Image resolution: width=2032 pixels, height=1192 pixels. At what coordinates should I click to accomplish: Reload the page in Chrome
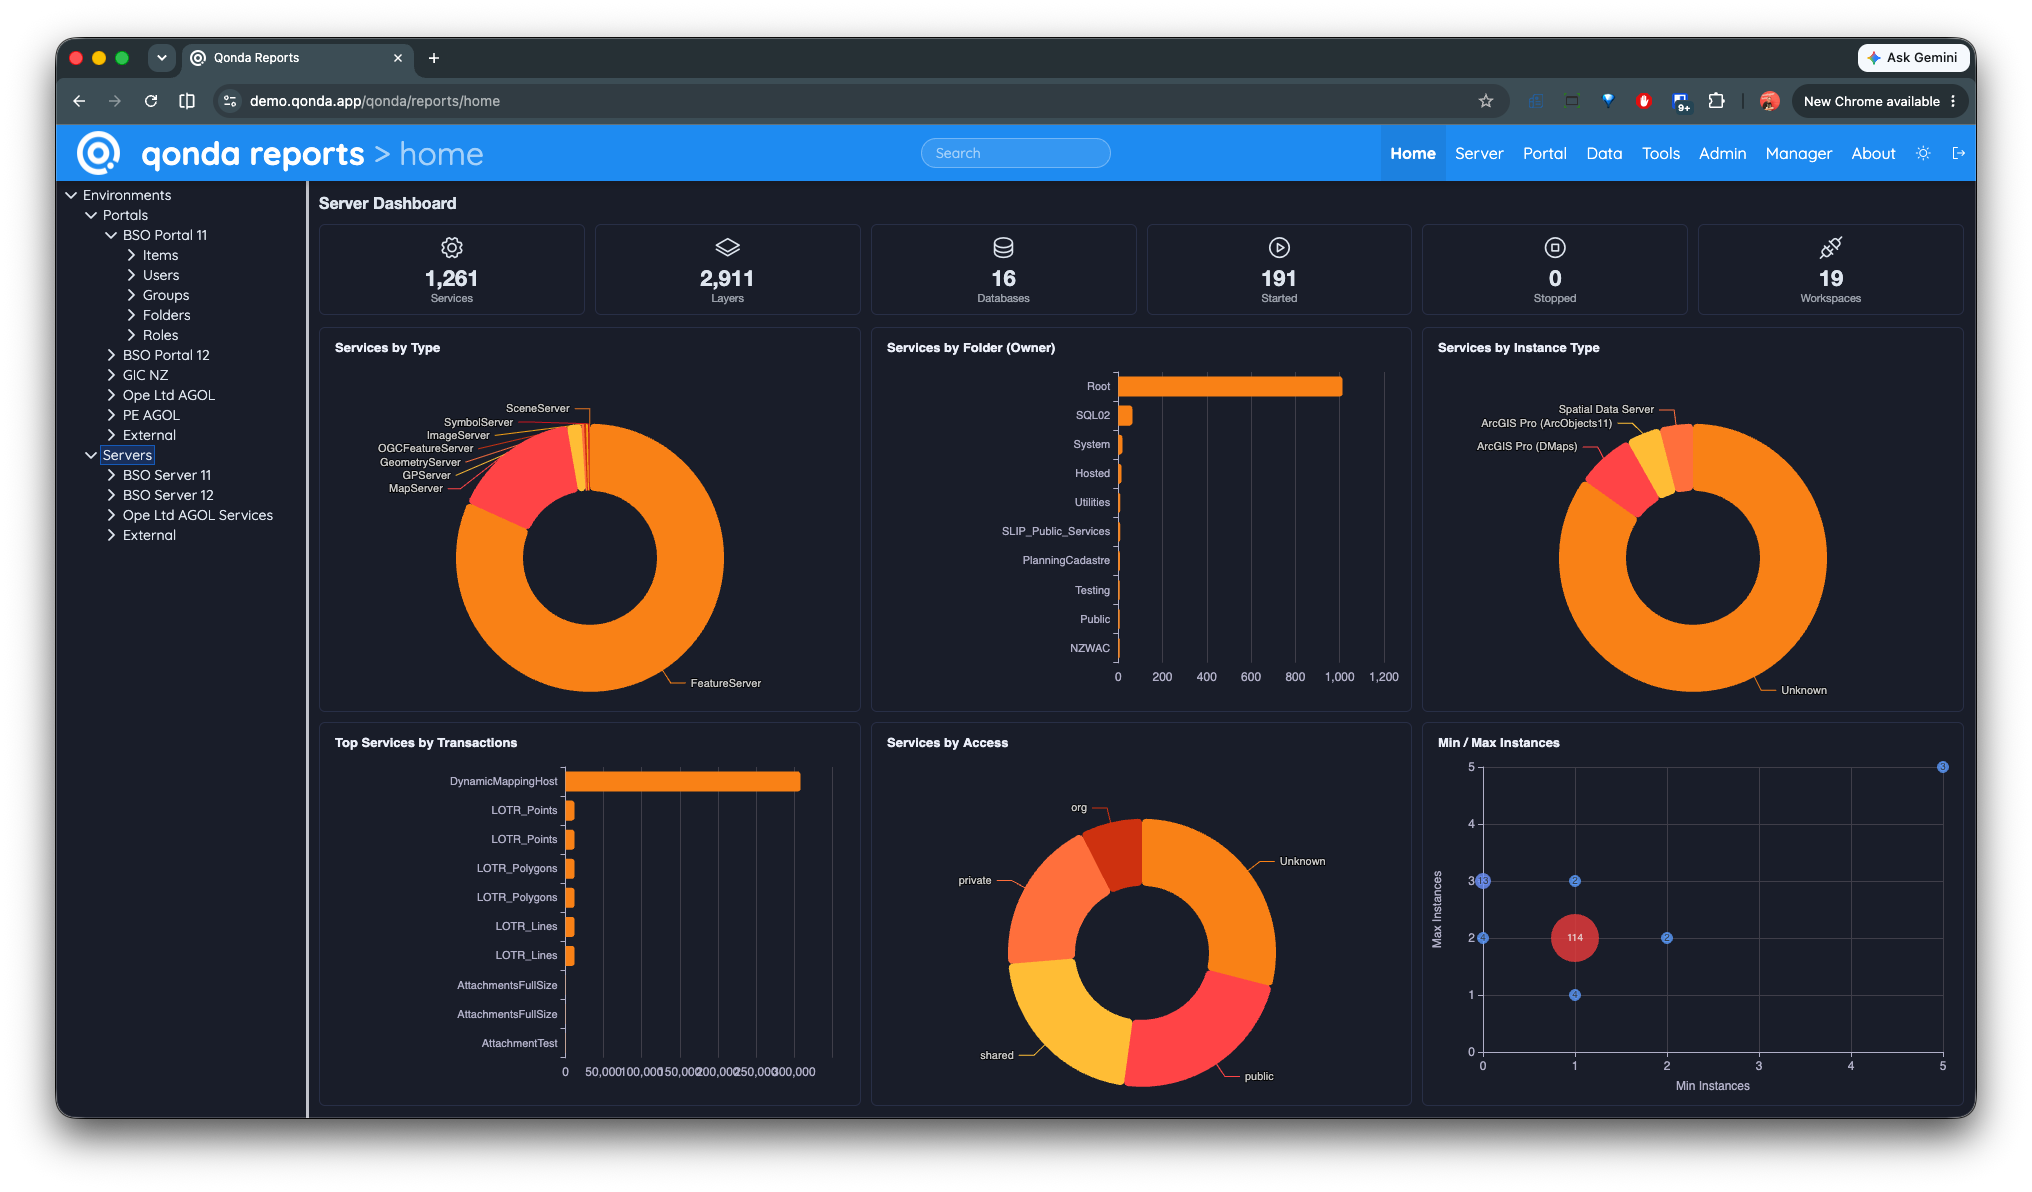(151, 101)
